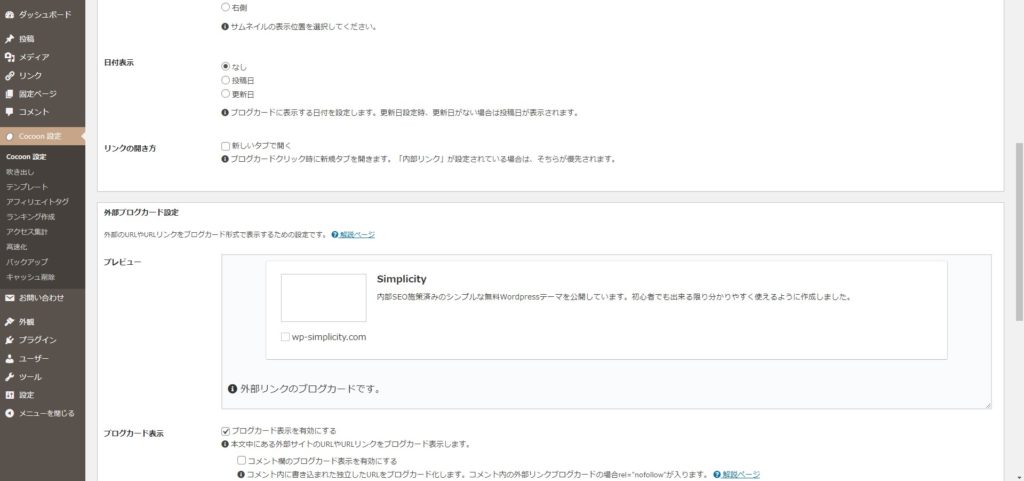Select the なし date display radio

click(x=225, y=67)
